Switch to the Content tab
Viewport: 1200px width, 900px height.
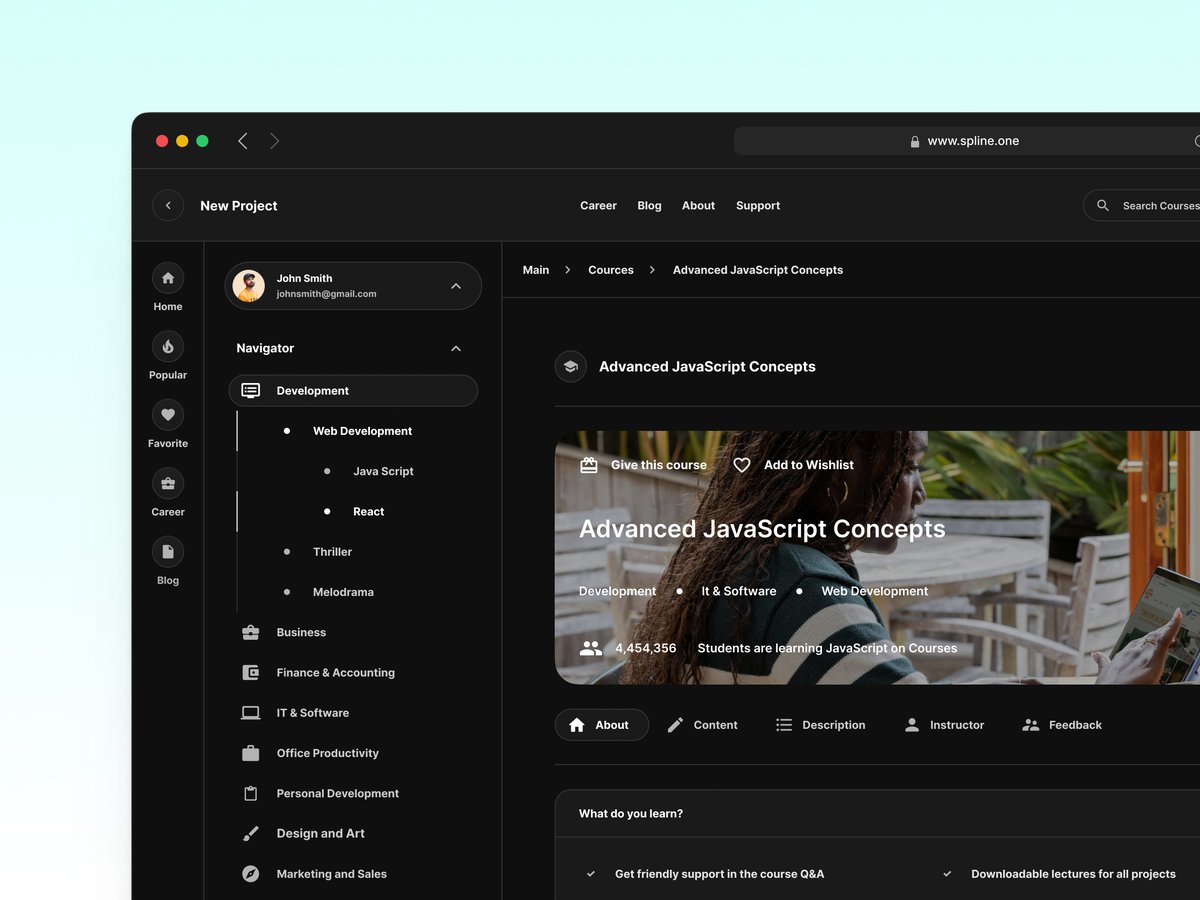click(x=702, y=725)
